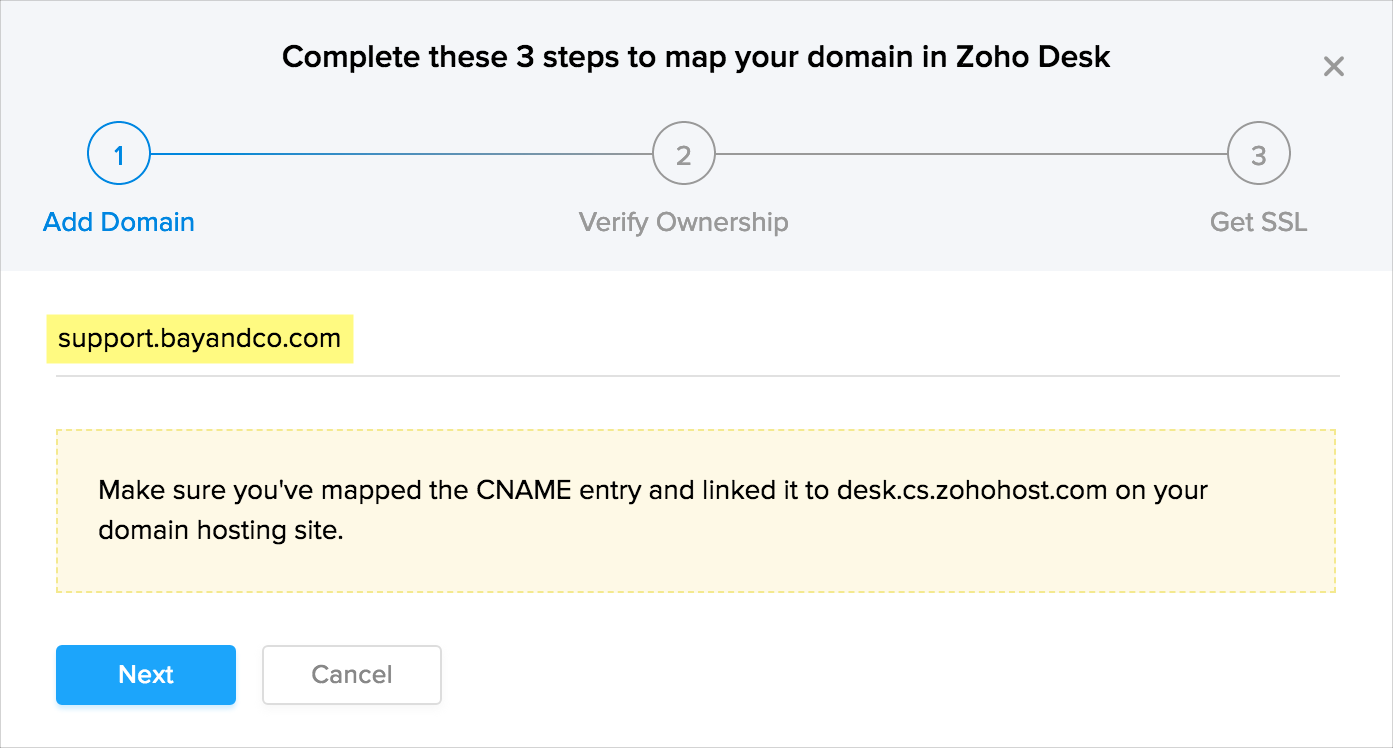Click "domain hosting site." in the notice

point(220,531)
